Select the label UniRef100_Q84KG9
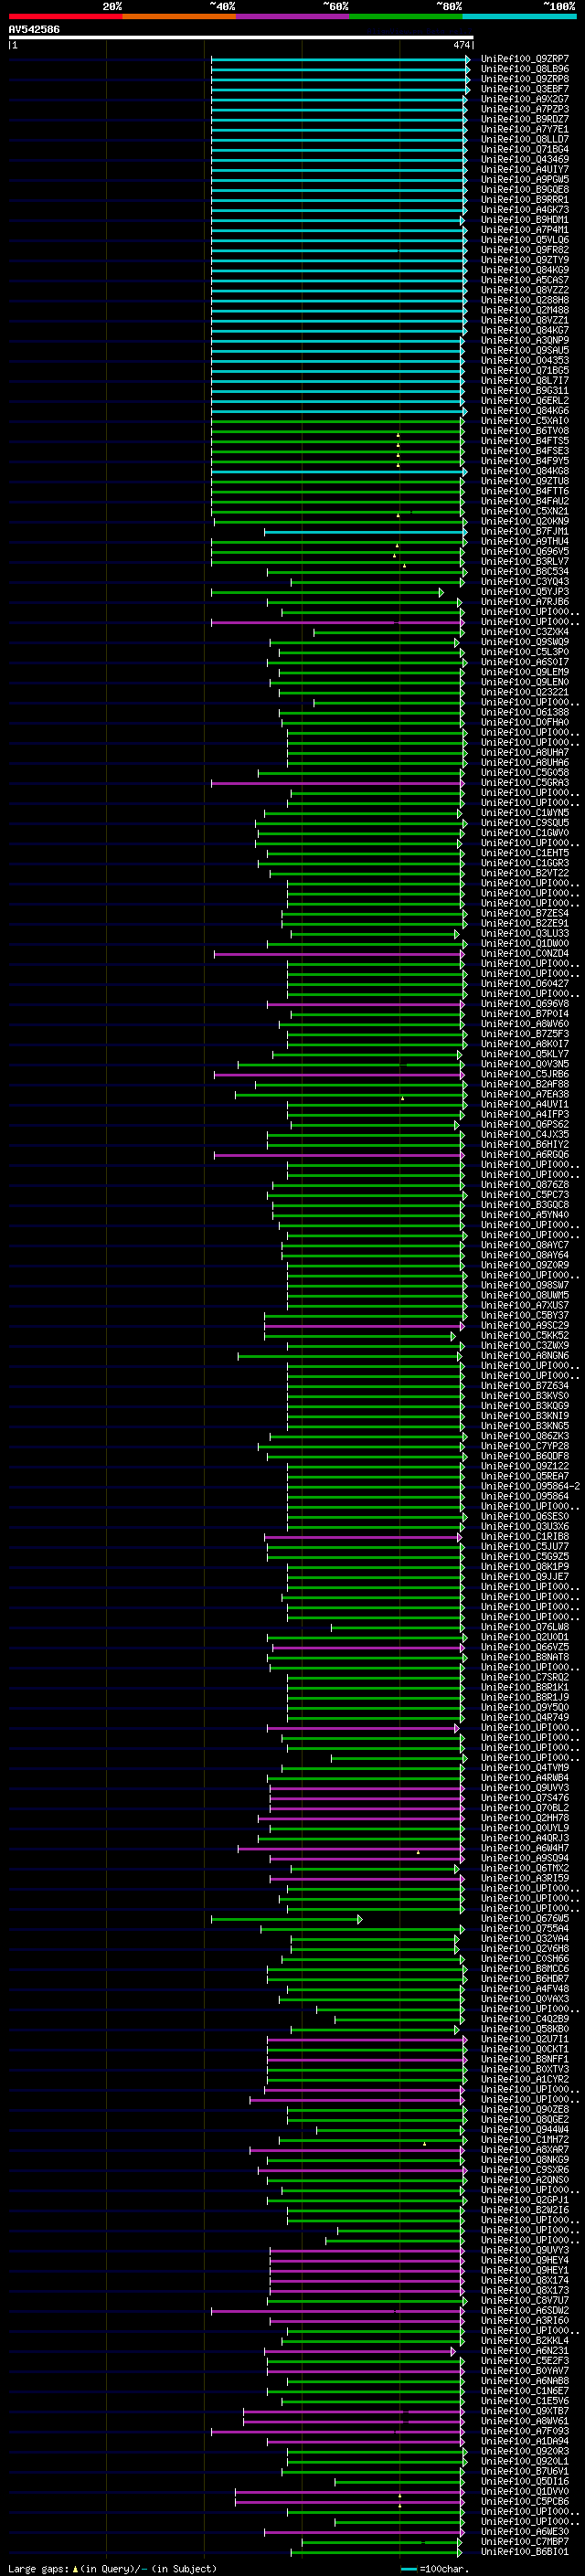This screenshot has width=585, height=2576. pyautogui.click(x=525, y=270)
